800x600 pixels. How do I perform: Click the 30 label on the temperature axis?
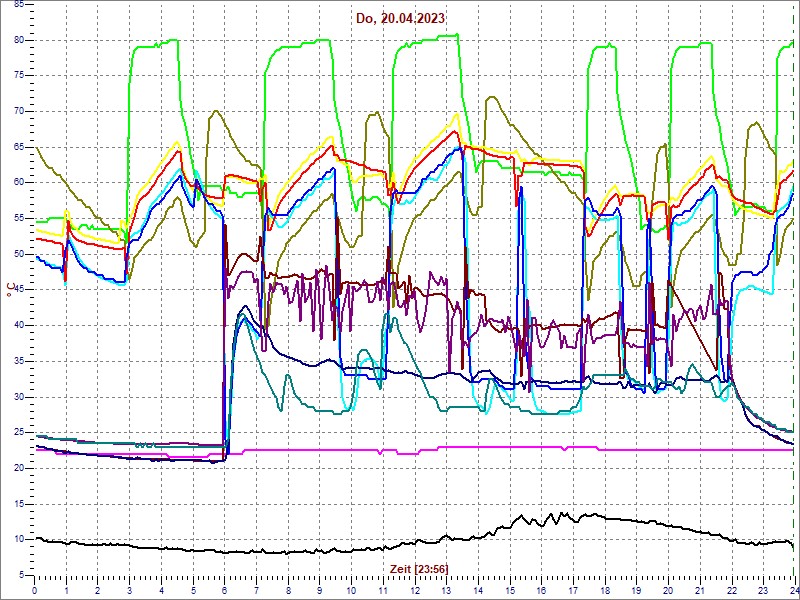[x=18, y=397]
